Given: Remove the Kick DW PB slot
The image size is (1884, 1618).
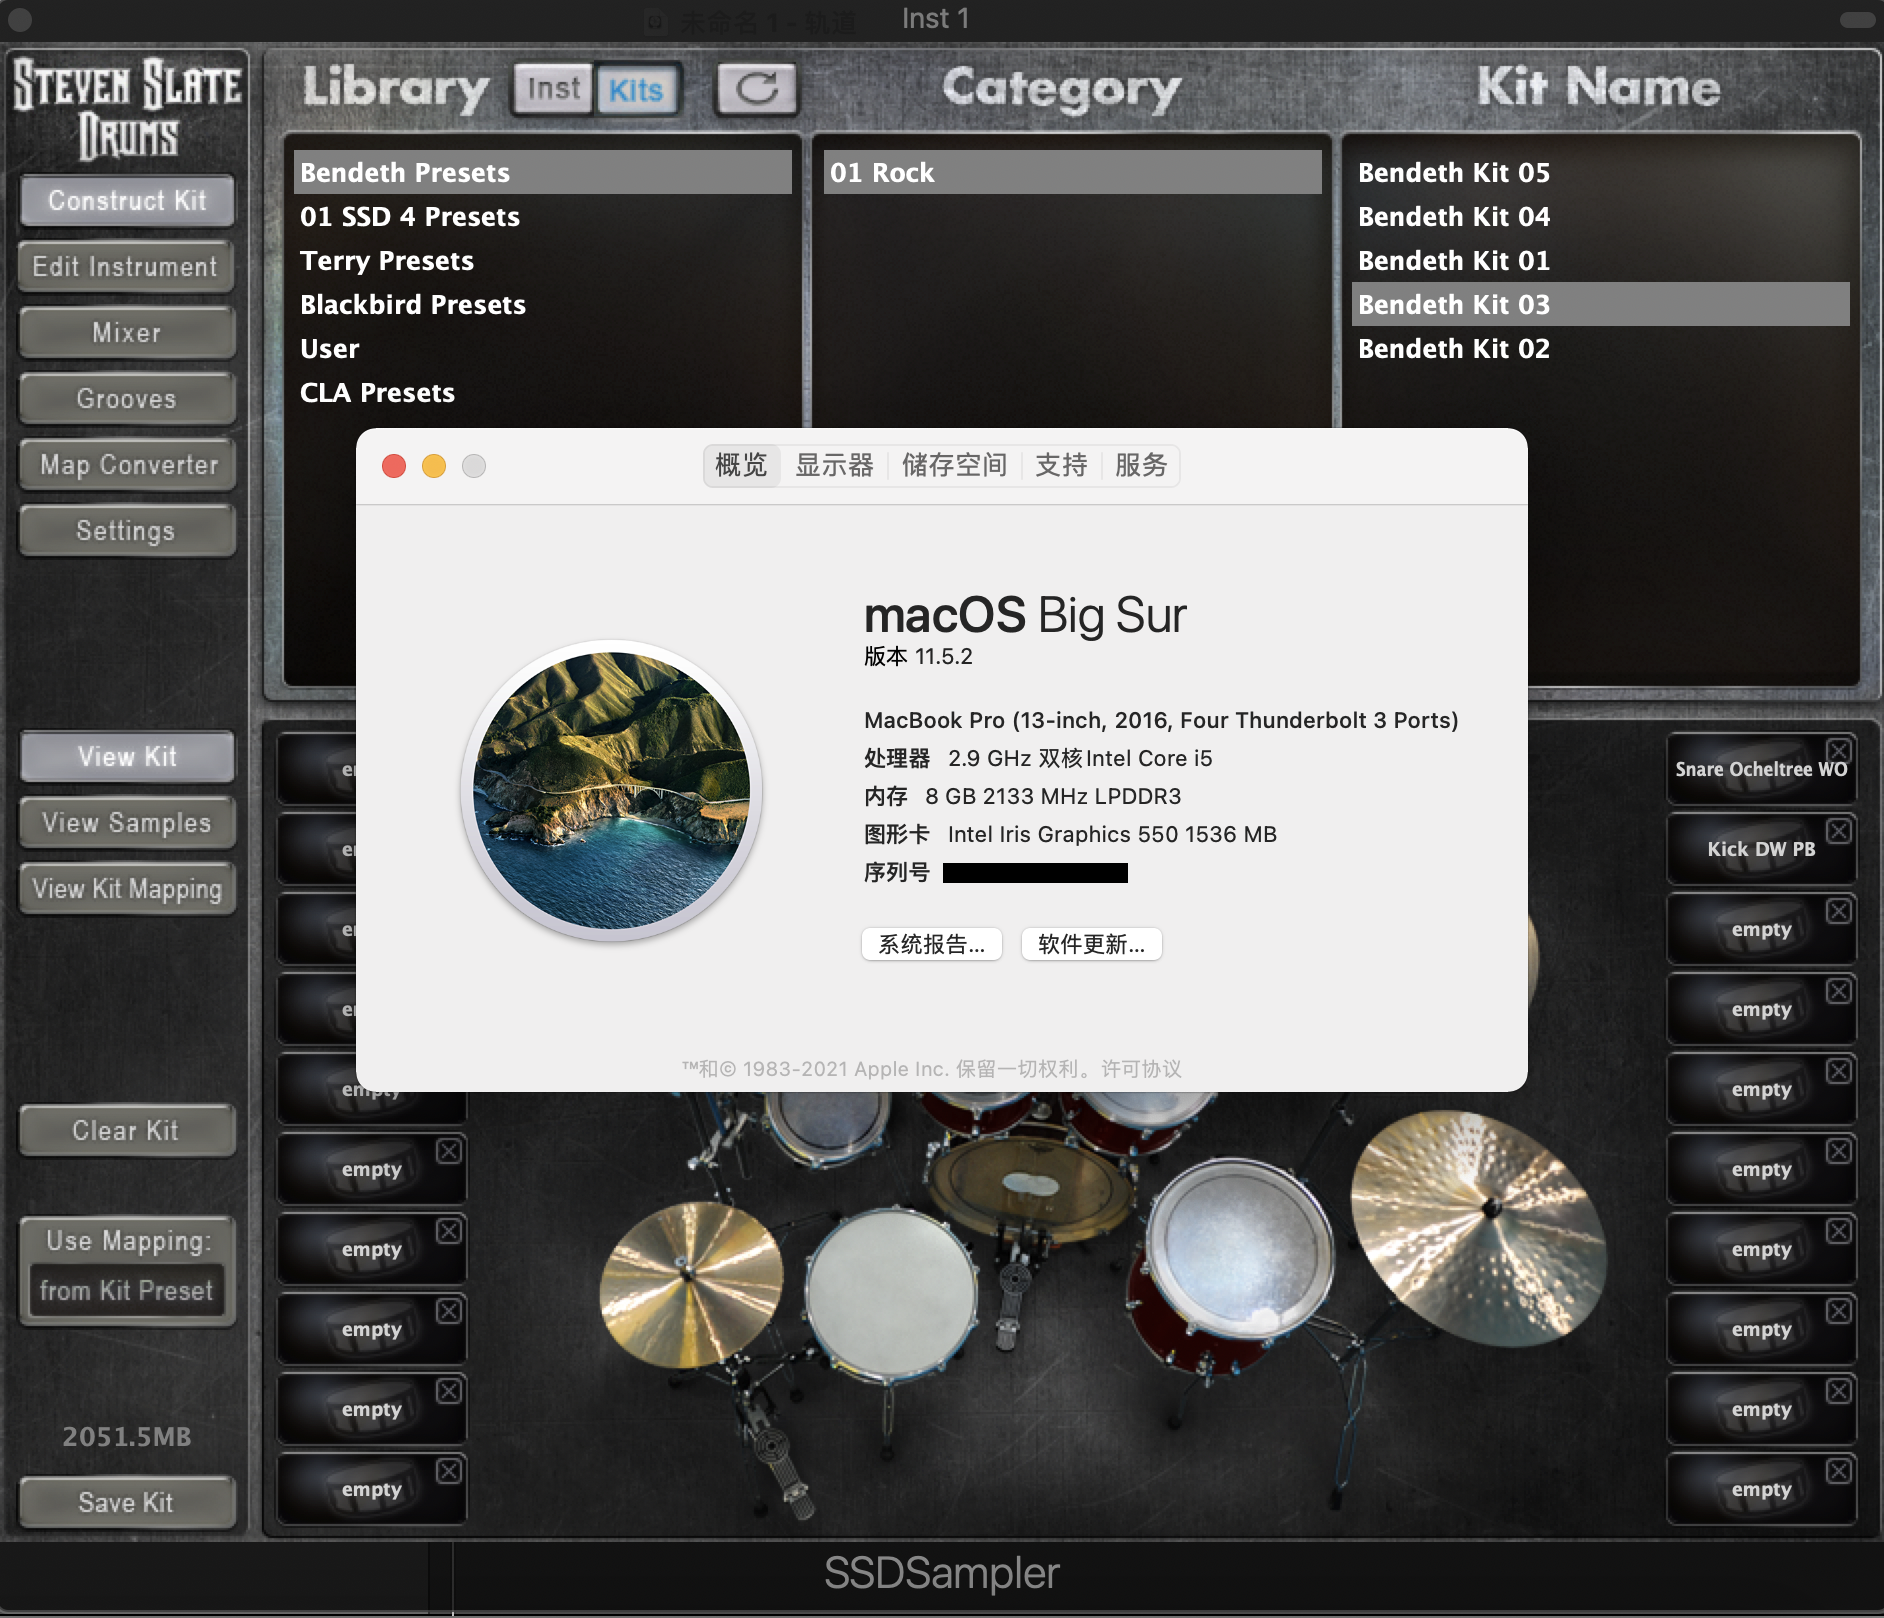Looking at the screenshot, I should coord(1838,831).
